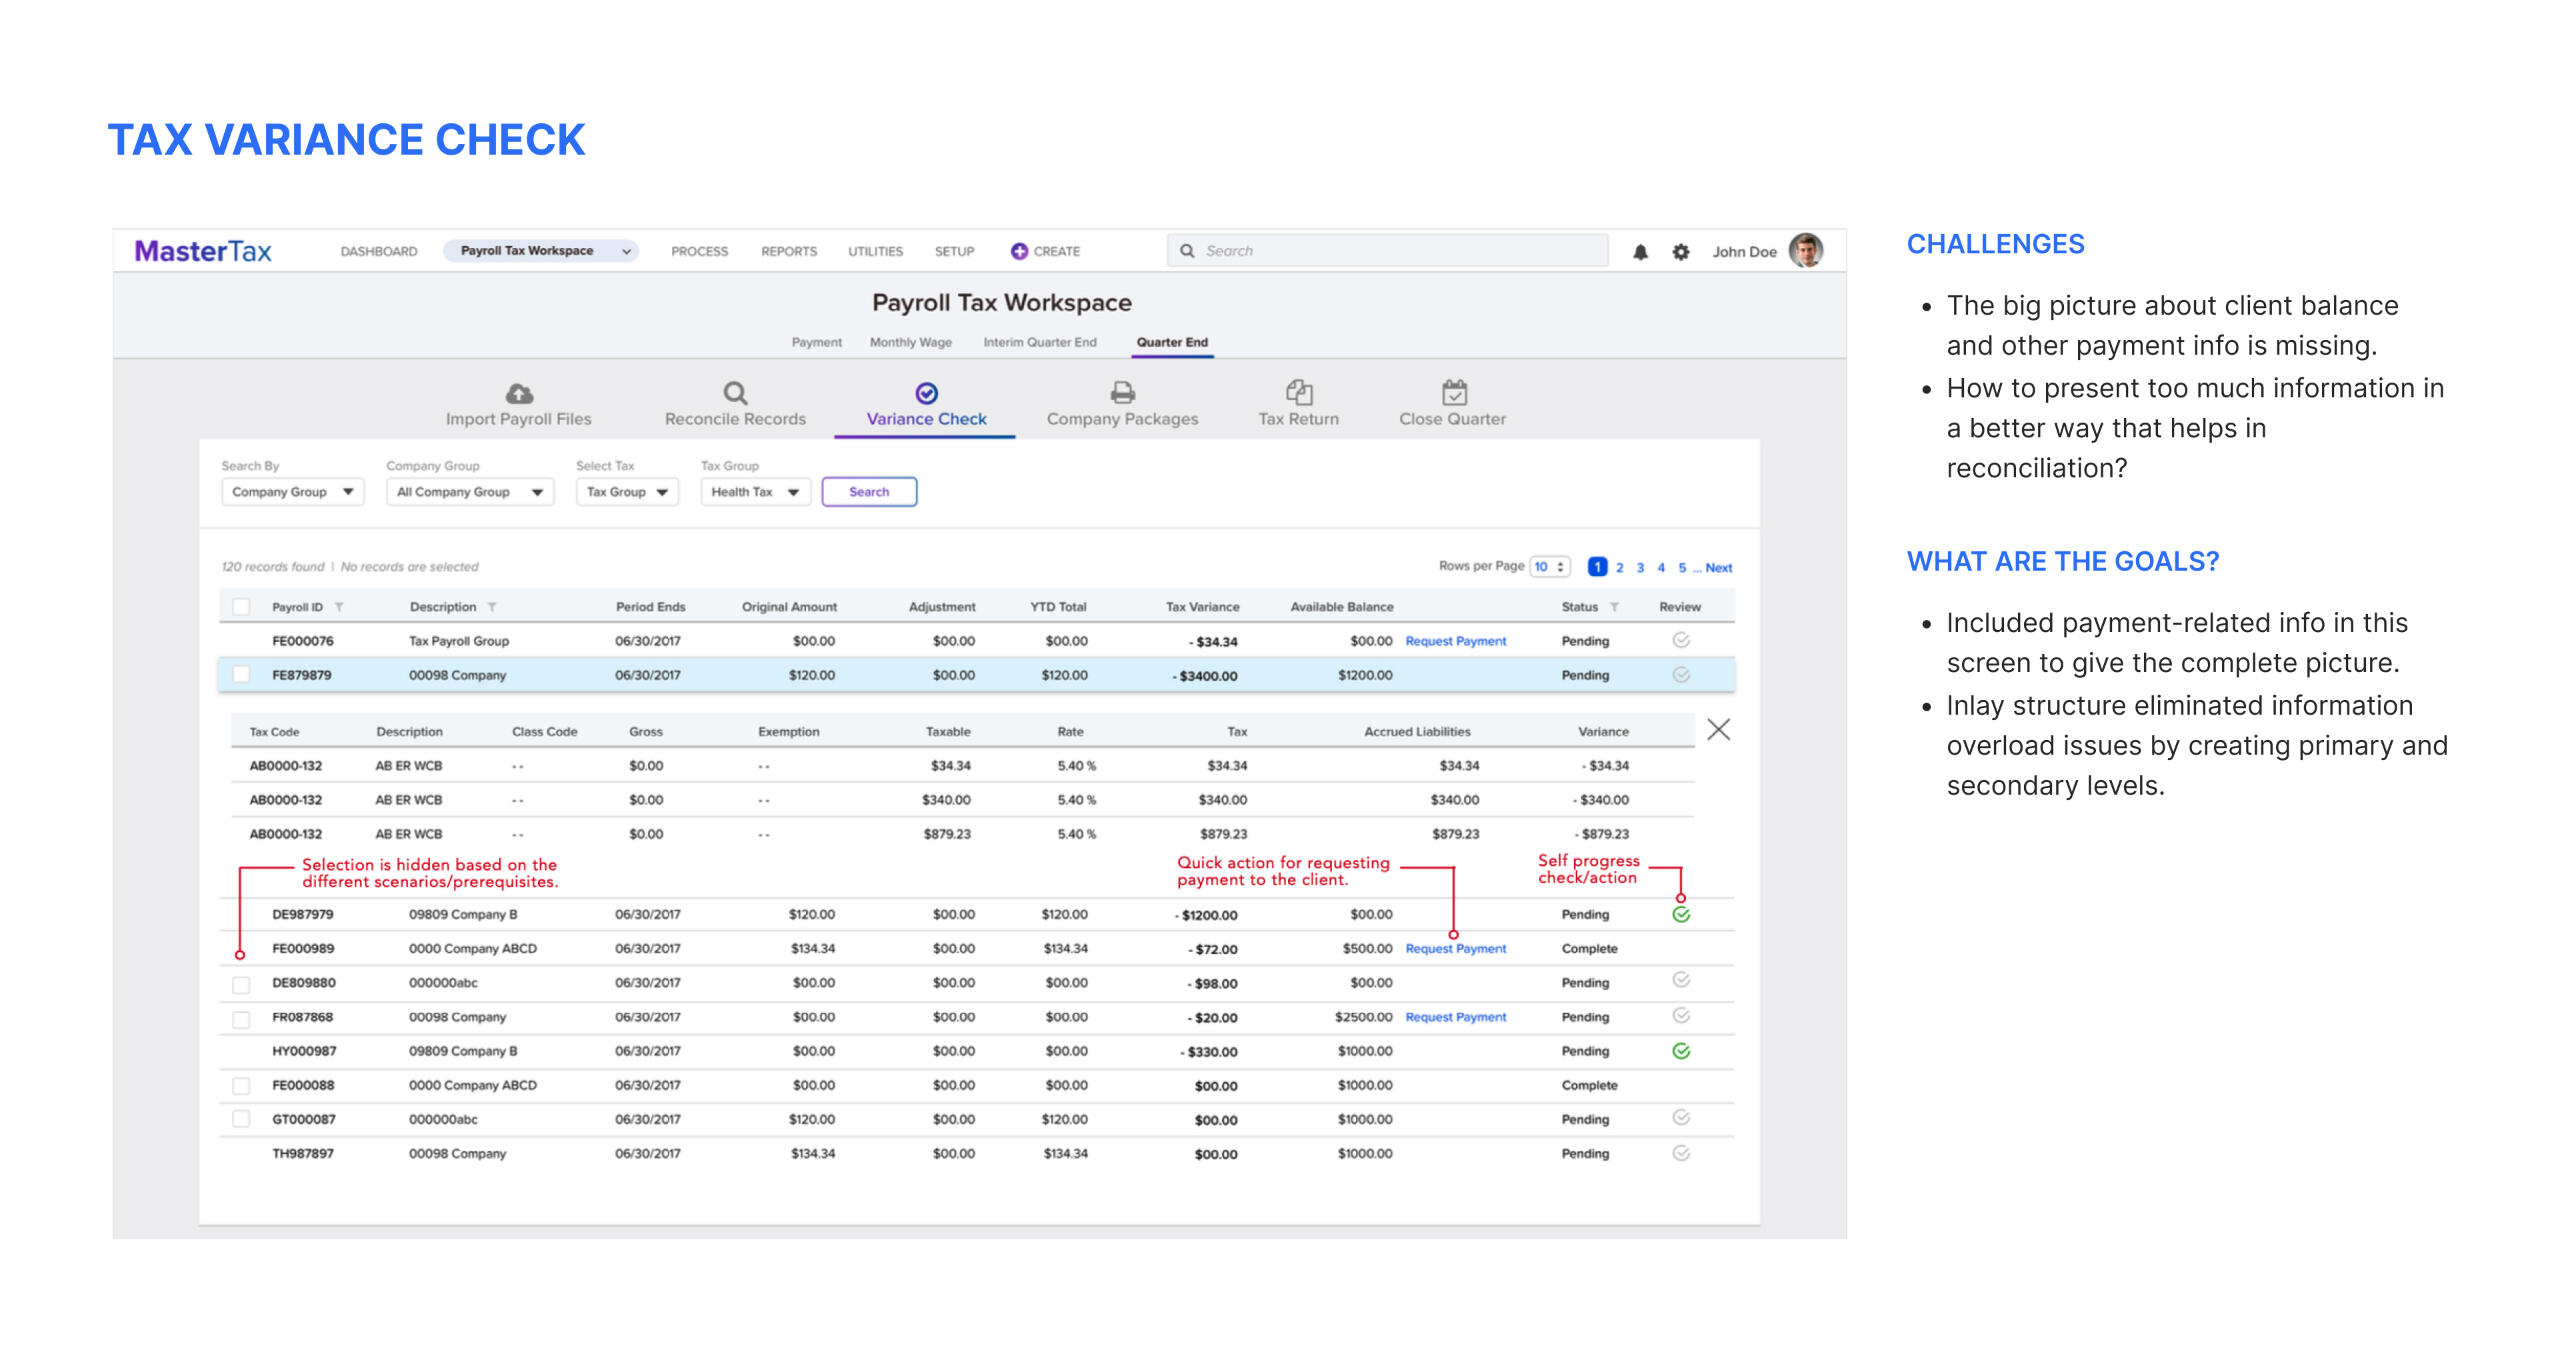
Task: Select the Company Packages printer icon
Action: 1122,392
